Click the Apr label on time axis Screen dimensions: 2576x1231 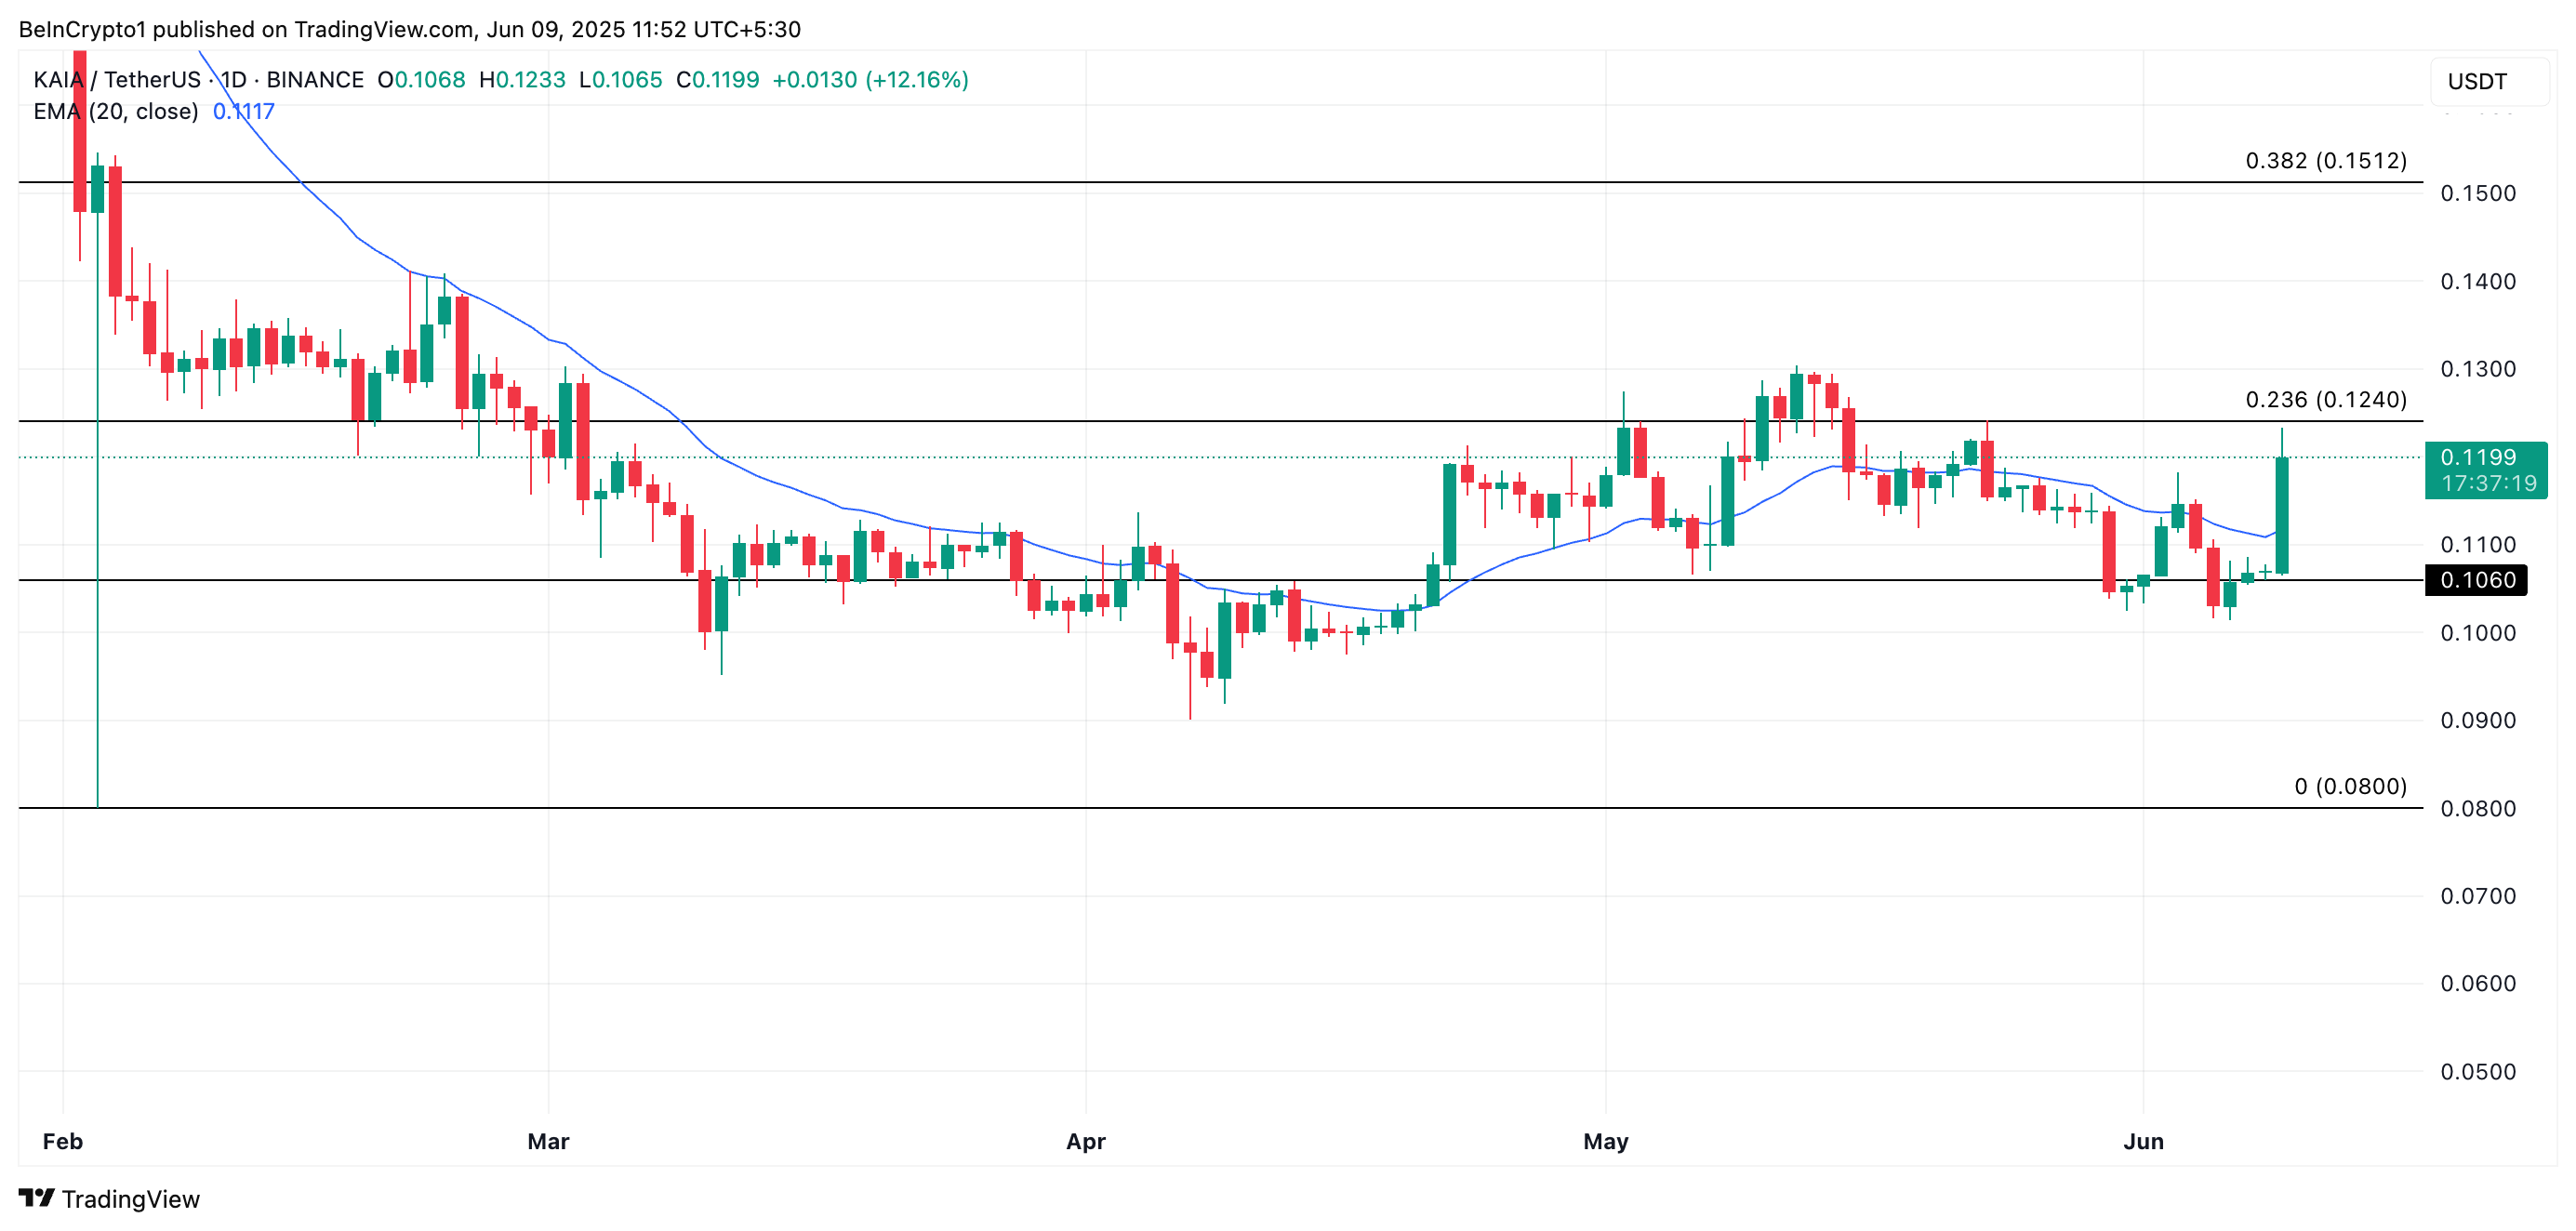[1085, 1141]
